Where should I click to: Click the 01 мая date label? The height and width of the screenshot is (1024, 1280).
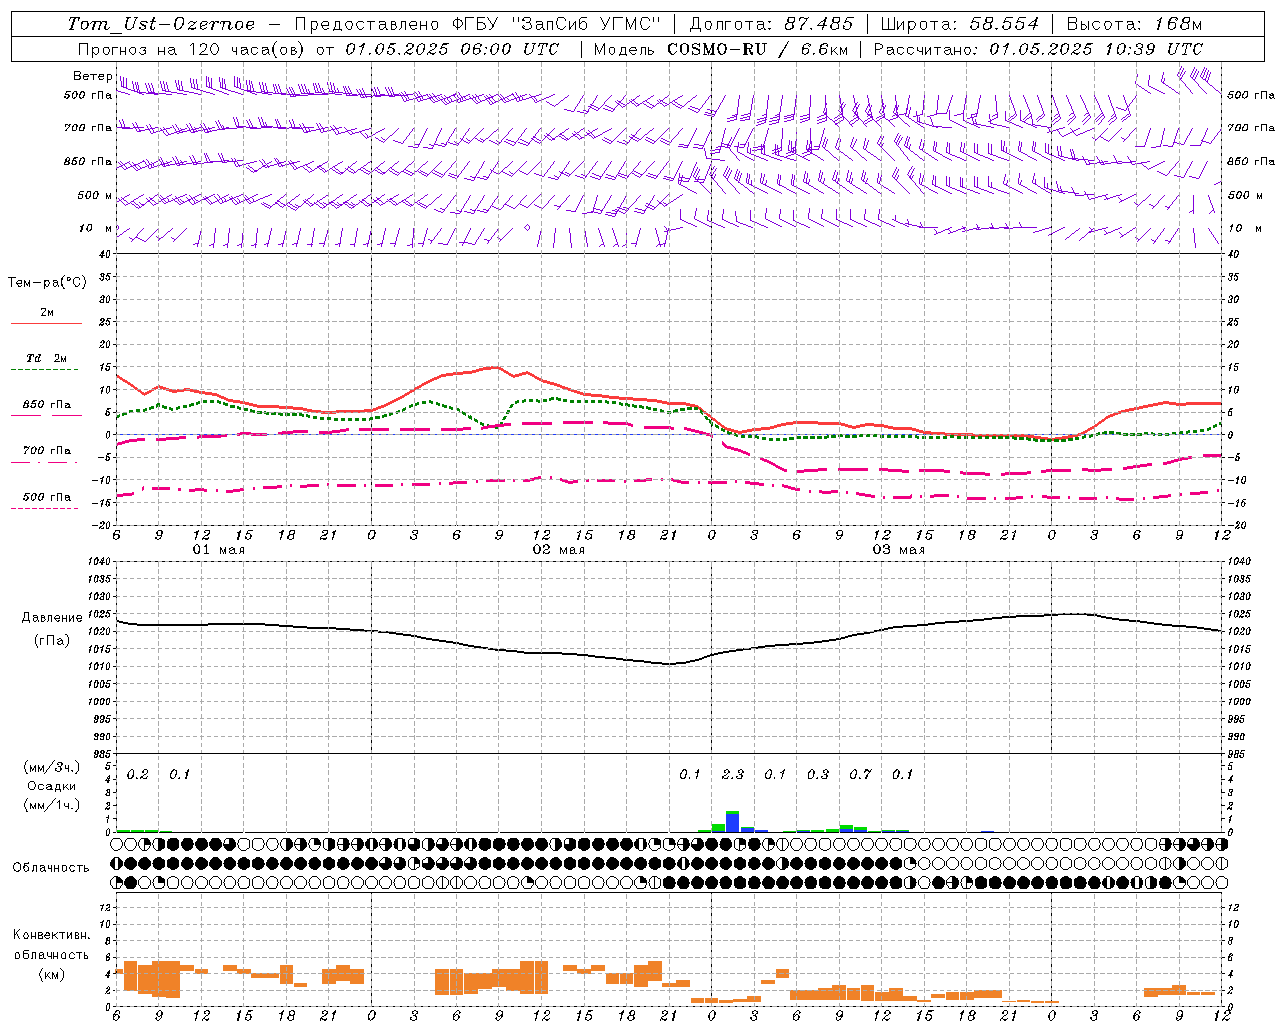[219, 550]
